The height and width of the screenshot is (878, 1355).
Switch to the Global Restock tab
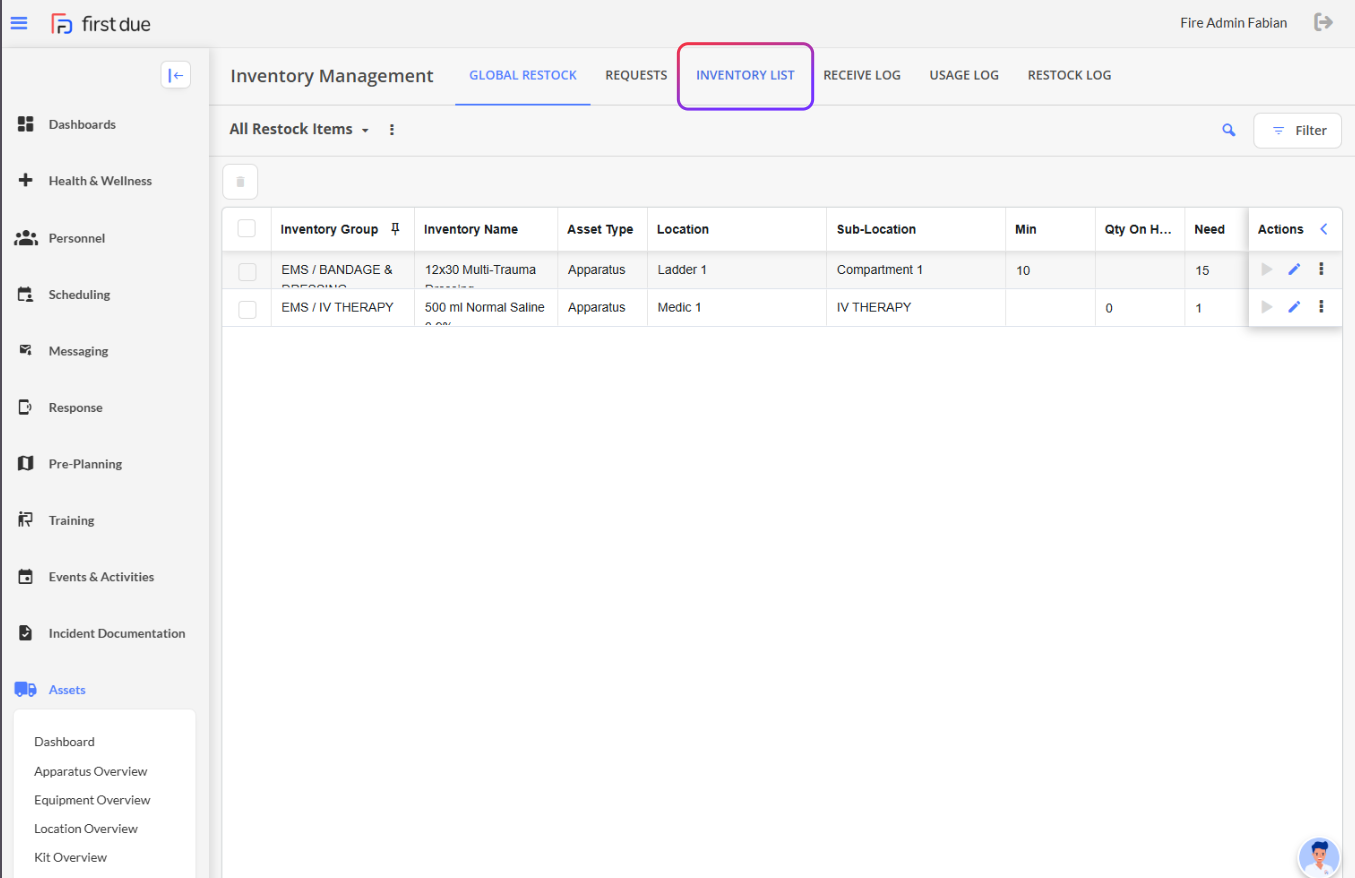point(523,75)
